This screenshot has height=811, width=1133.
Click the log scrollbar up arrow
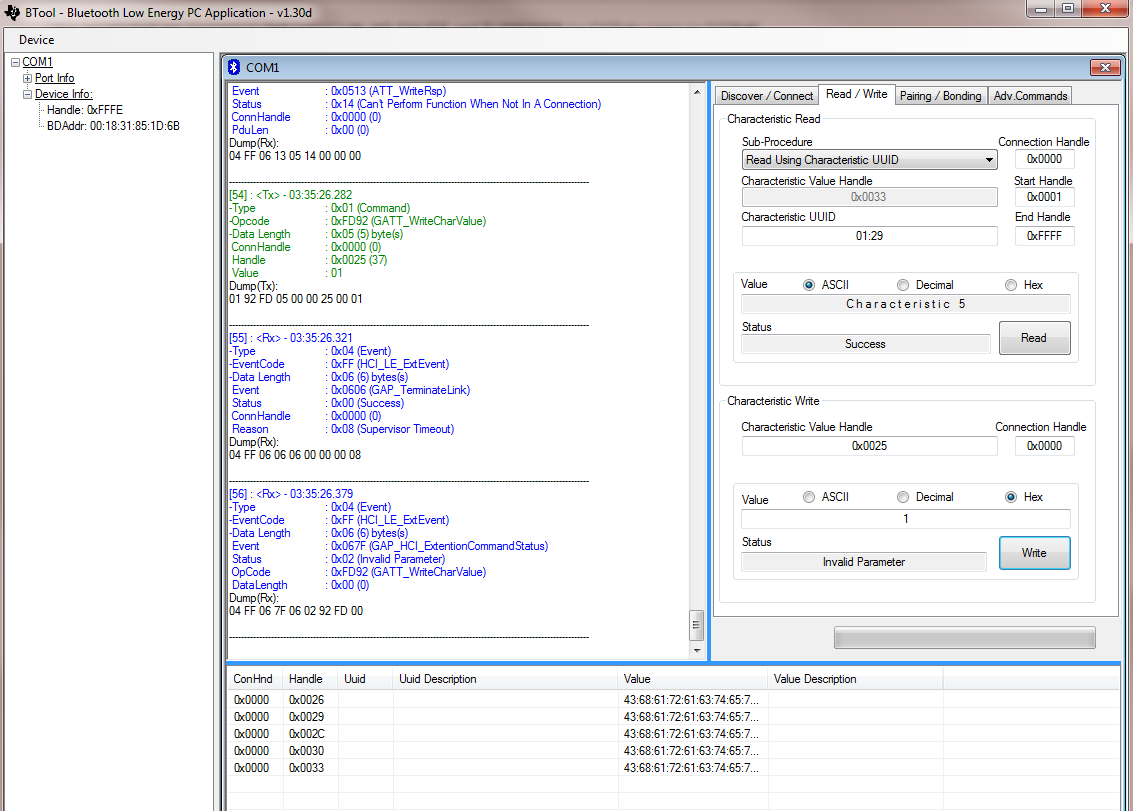point(697,92)
